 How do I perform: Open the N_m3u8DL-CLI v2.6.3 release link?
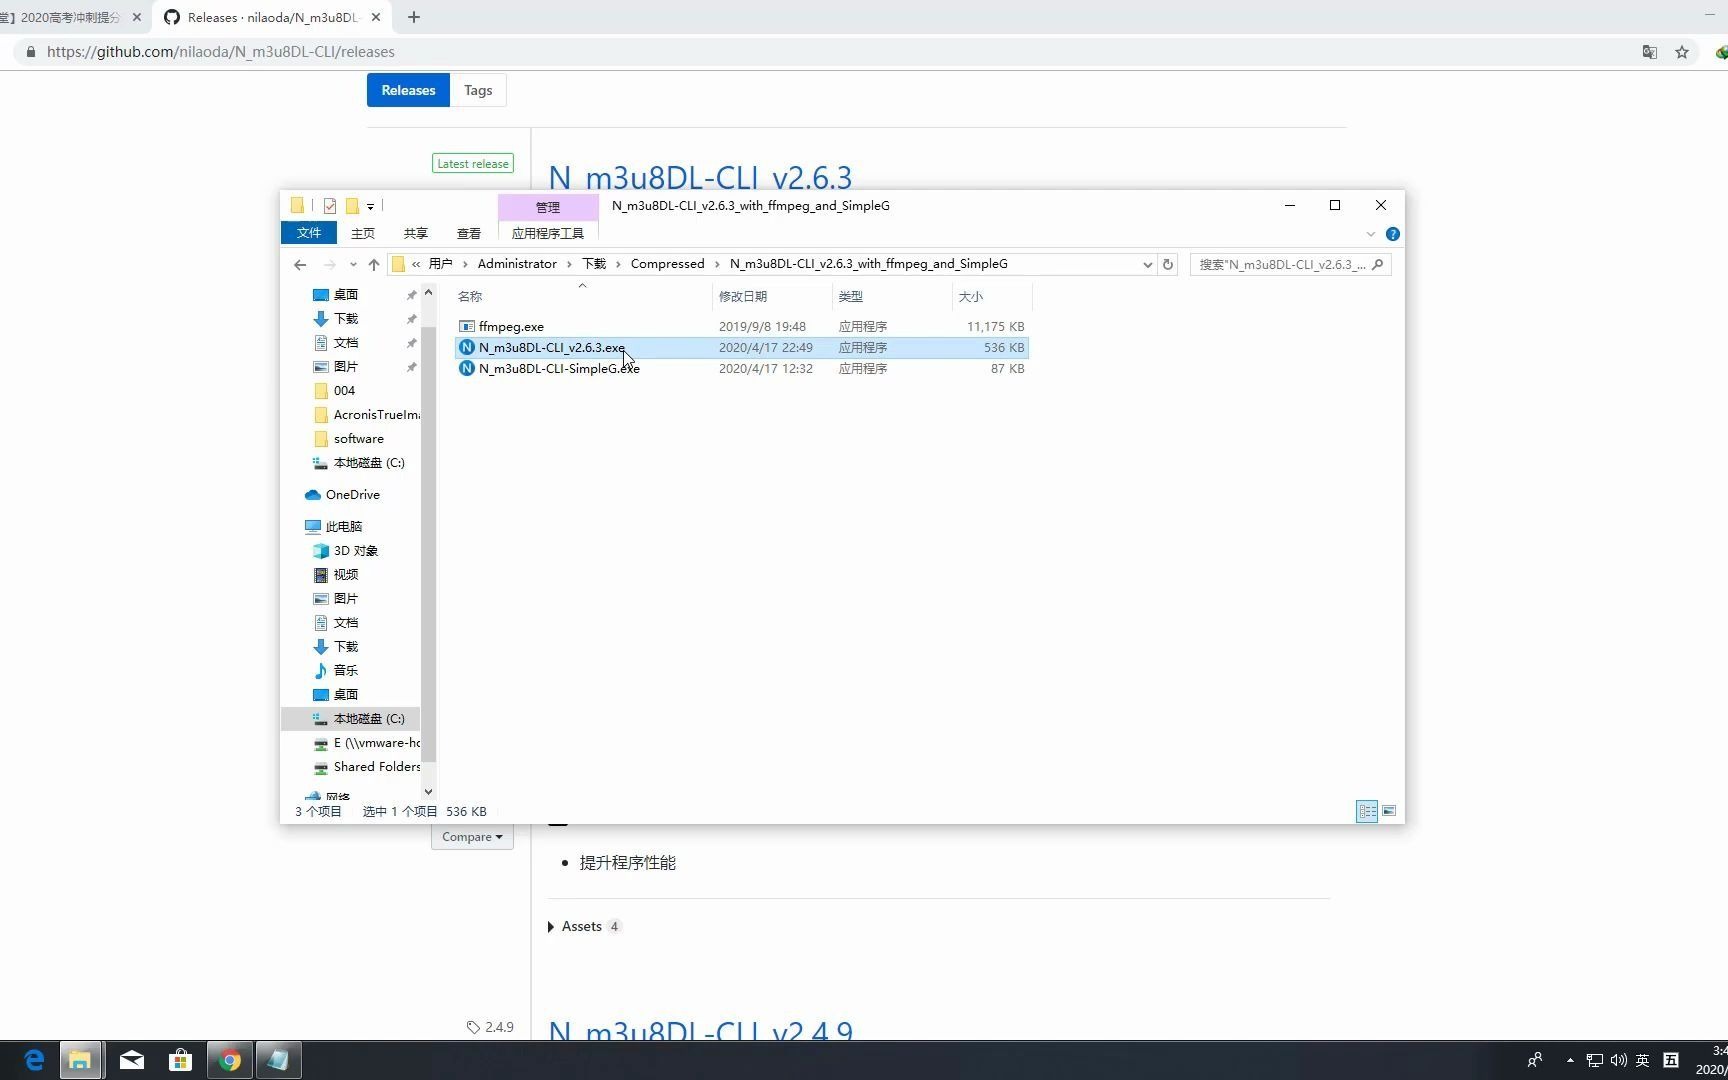tap(700, 177)
